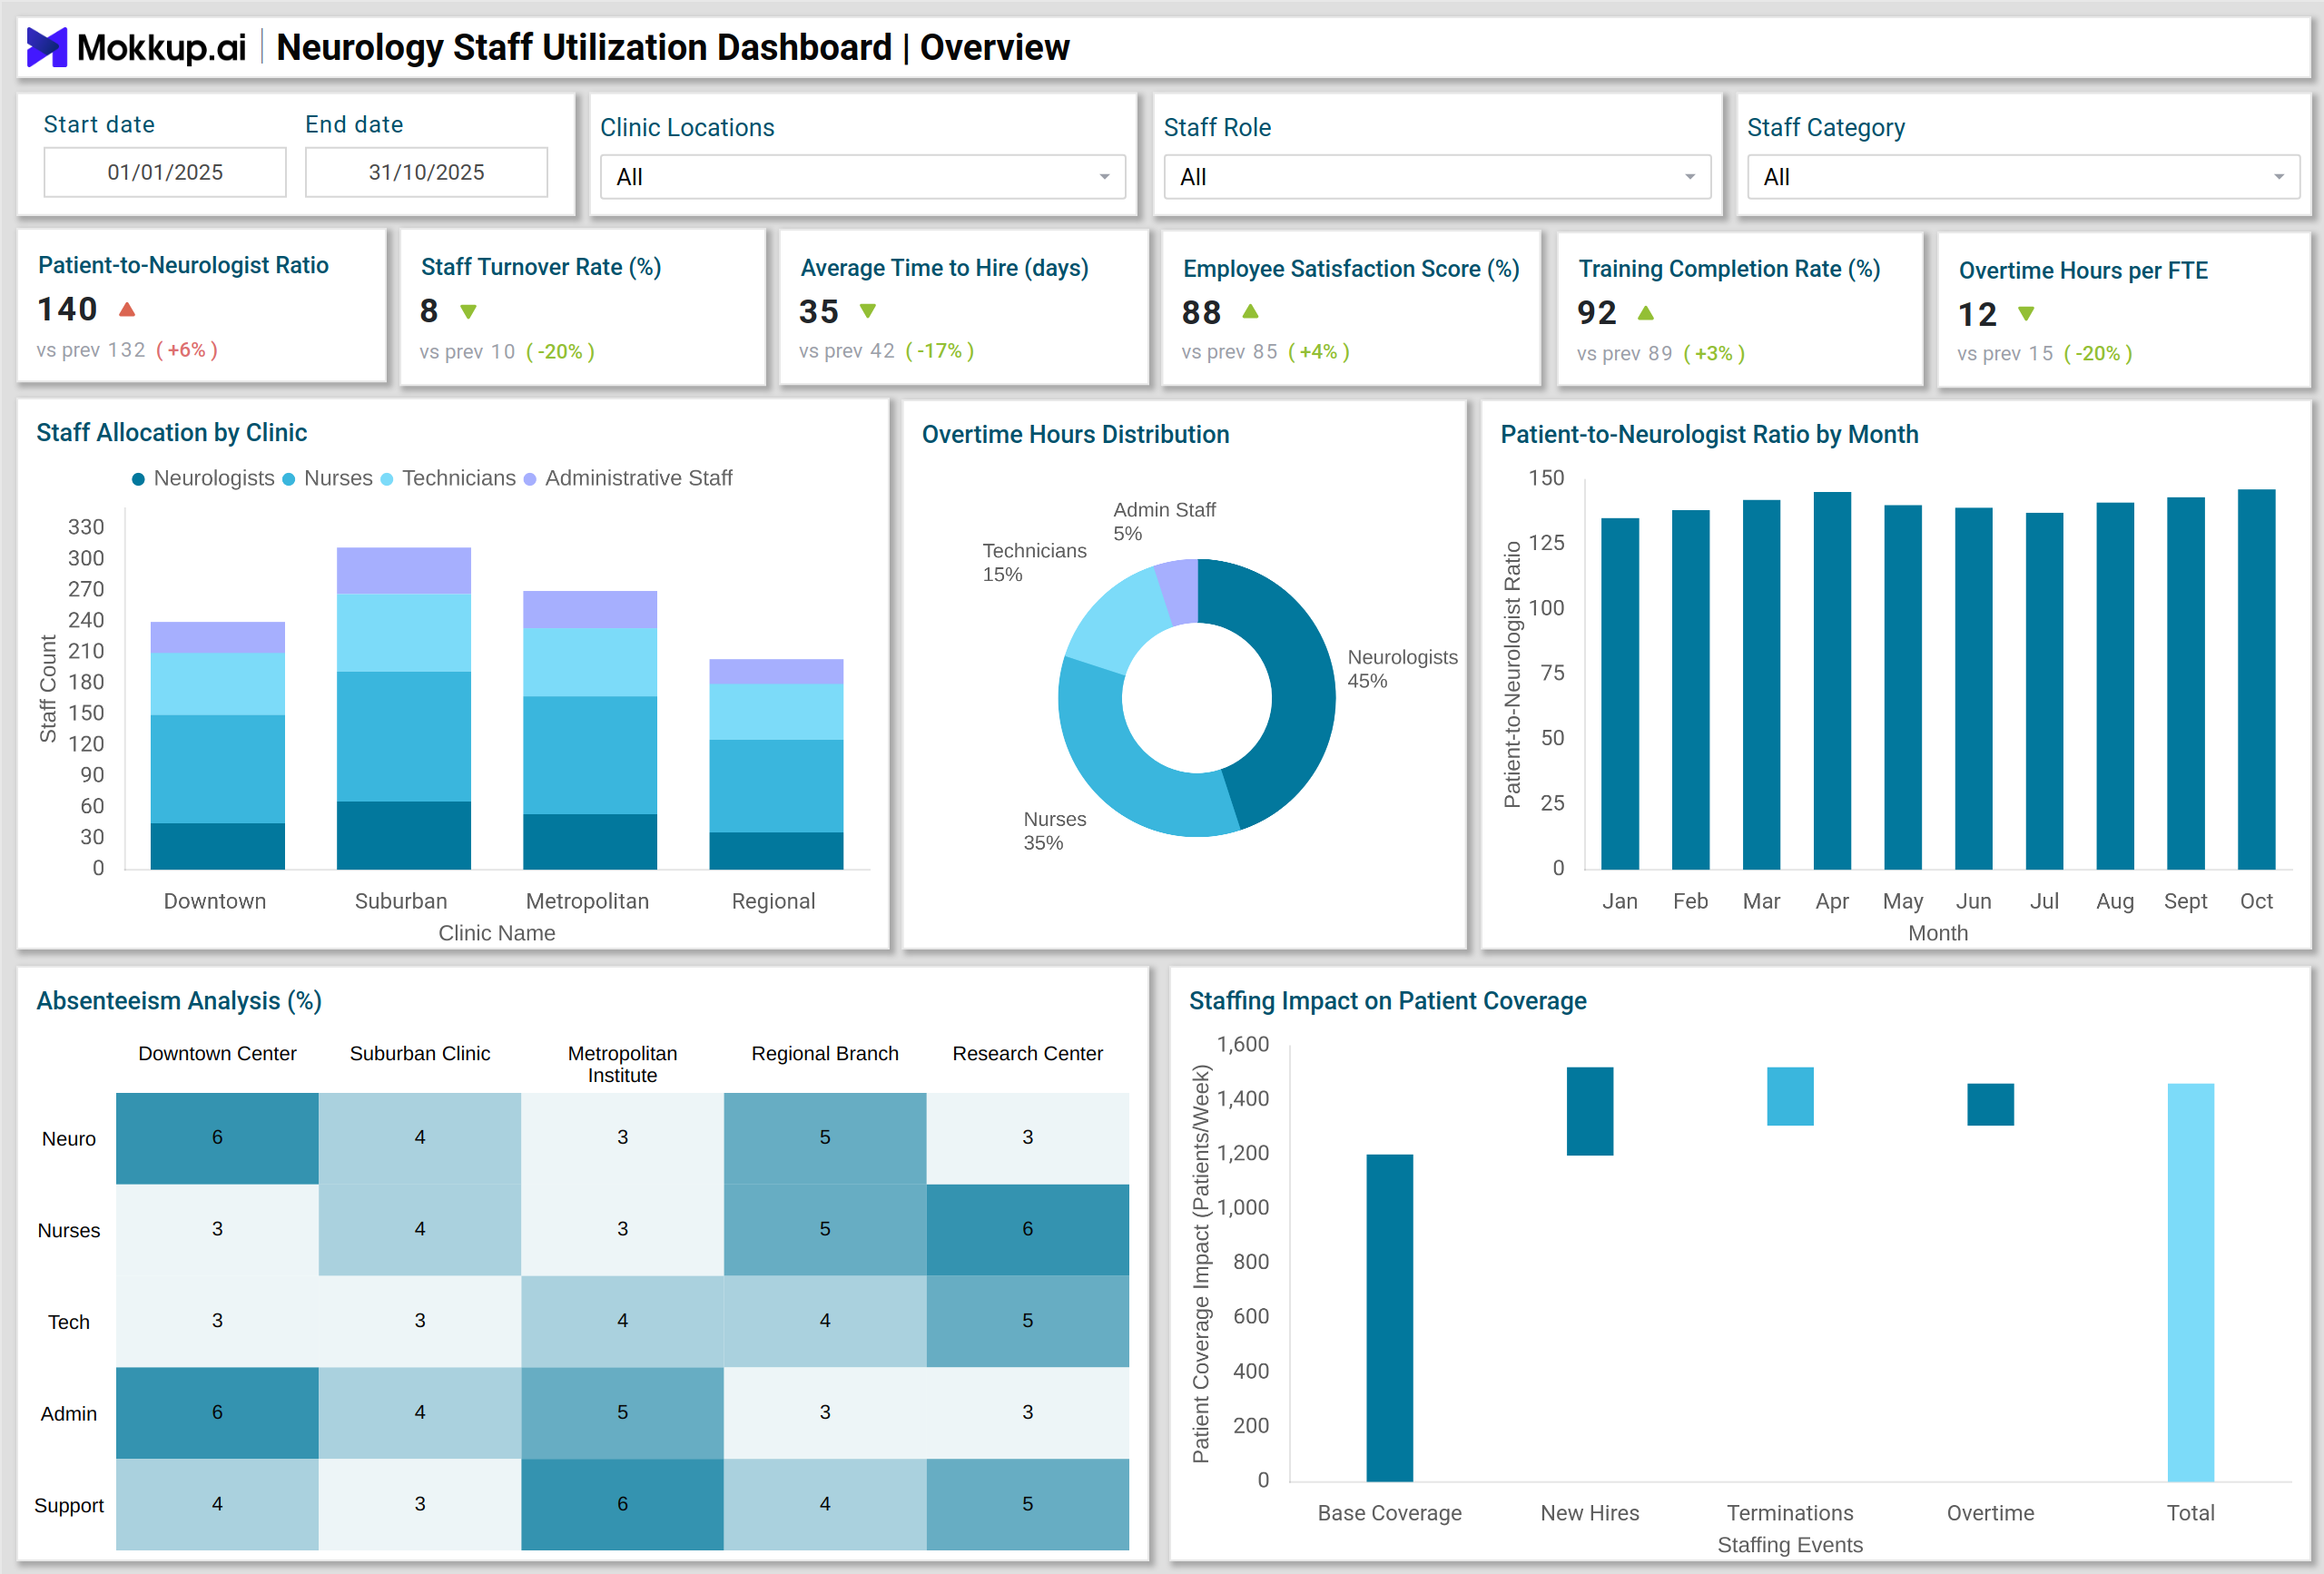Click the +6% change value
Screen dimensions: 2324x1574
pyautogui.click(x=186, y=350)
